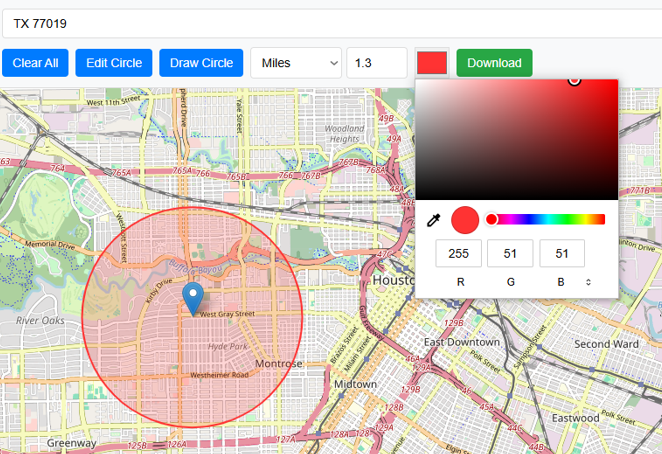
Task: Click the Clear All button
Action: tap(35, 63)
